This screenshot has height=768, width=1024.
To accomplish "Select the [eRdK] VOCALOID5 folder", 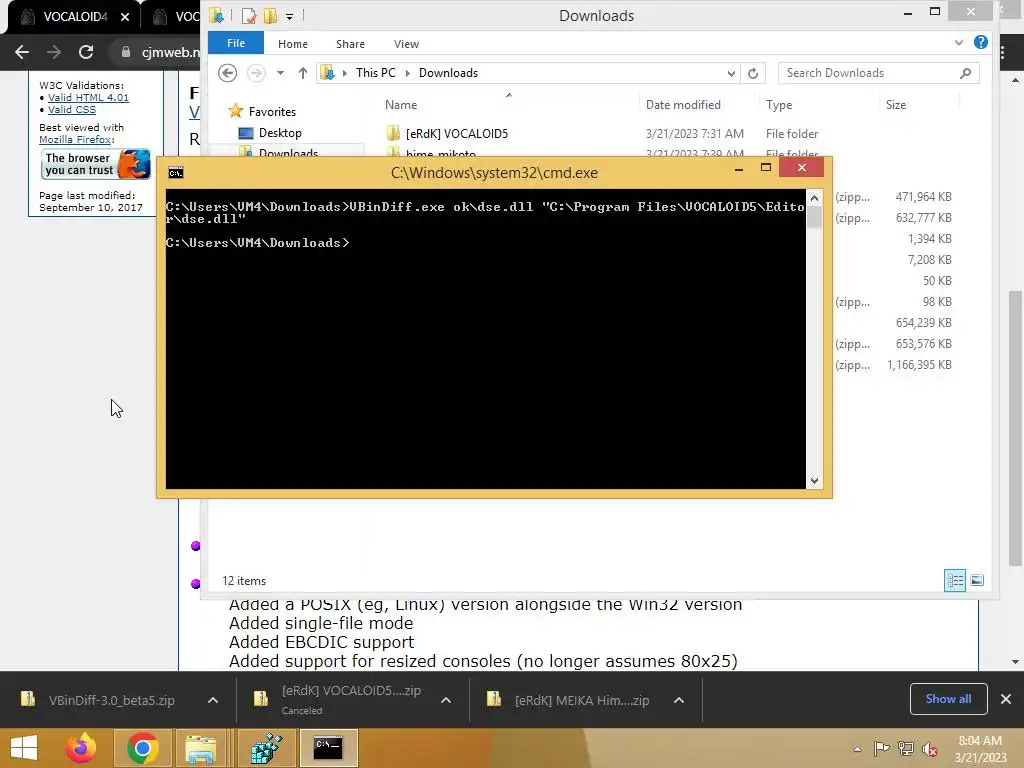I will (x=456, y=134).
